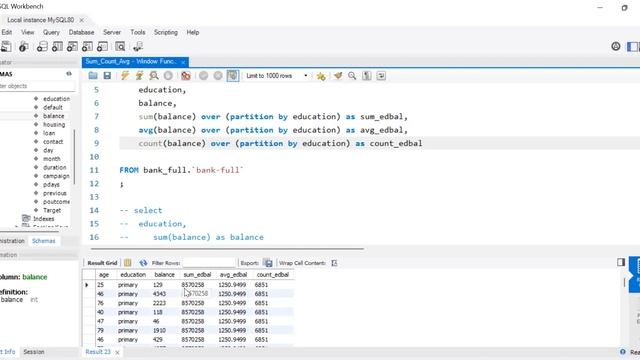Stop the query being executed
This screenshot has width=640, height=360.
(x=168, y=76)
